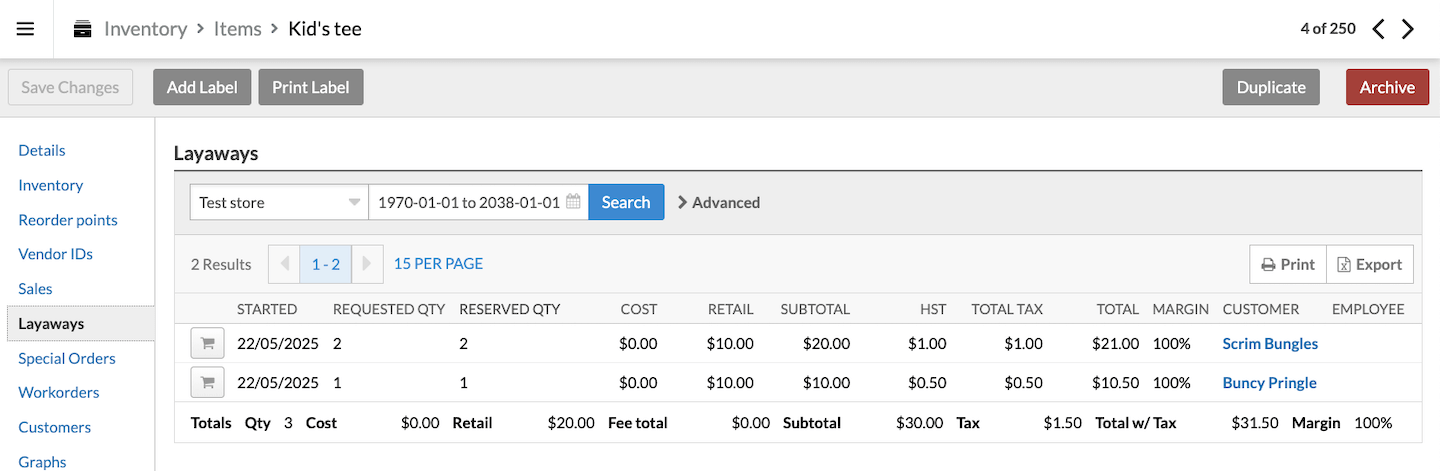The width and height of the screenshot is (1440, 471).
Task: Open the Inventory sidebar tab
Action: [x=50, y=185]
